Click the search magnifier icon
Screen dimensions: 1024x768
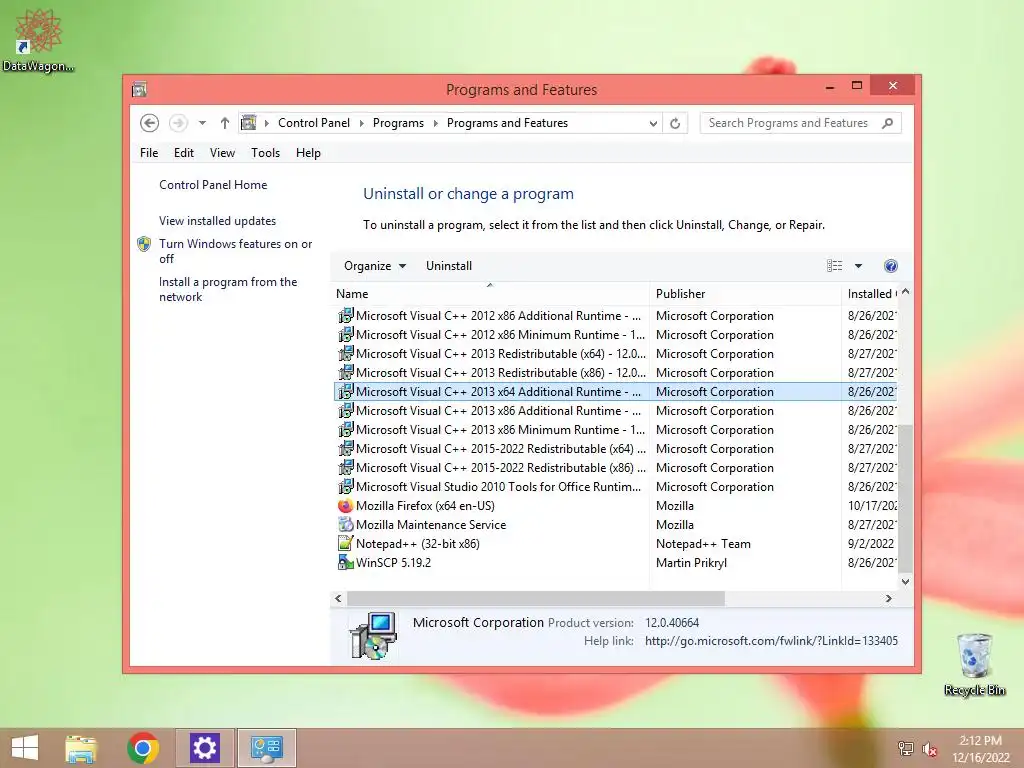[x=887, y=123]
